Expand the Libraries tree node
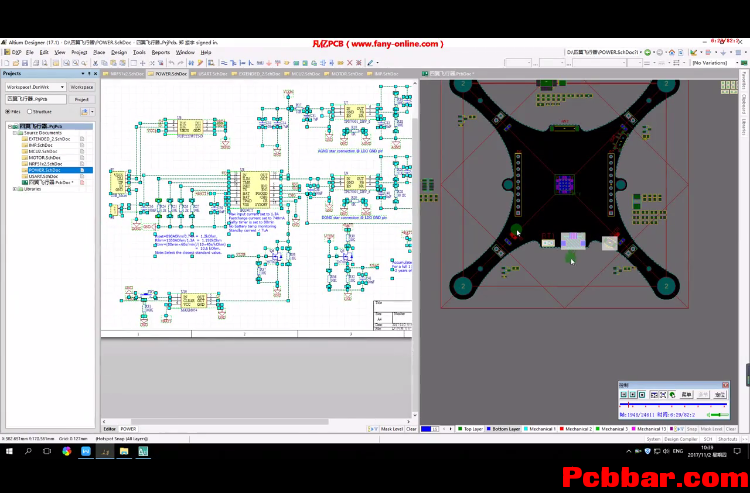Screen dimensions: 751x493 point(15,189)
